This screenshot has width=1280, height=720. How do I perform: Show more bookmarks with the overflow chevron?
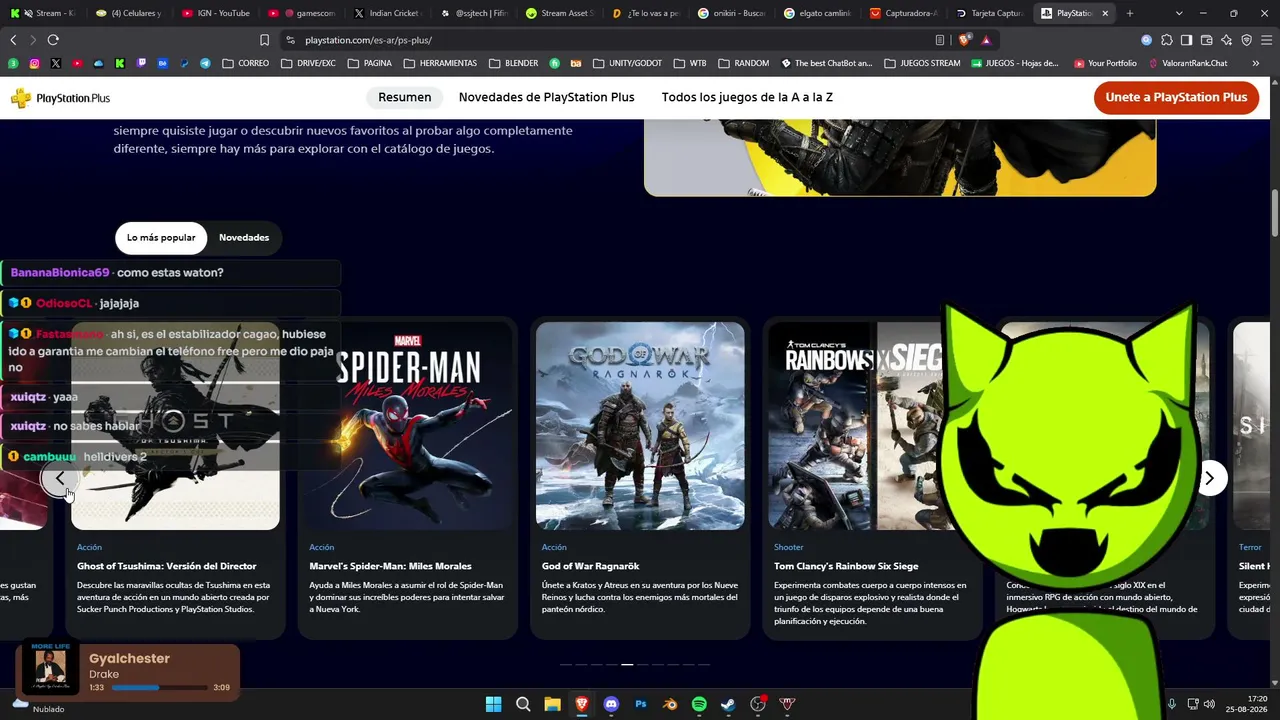1256,63
